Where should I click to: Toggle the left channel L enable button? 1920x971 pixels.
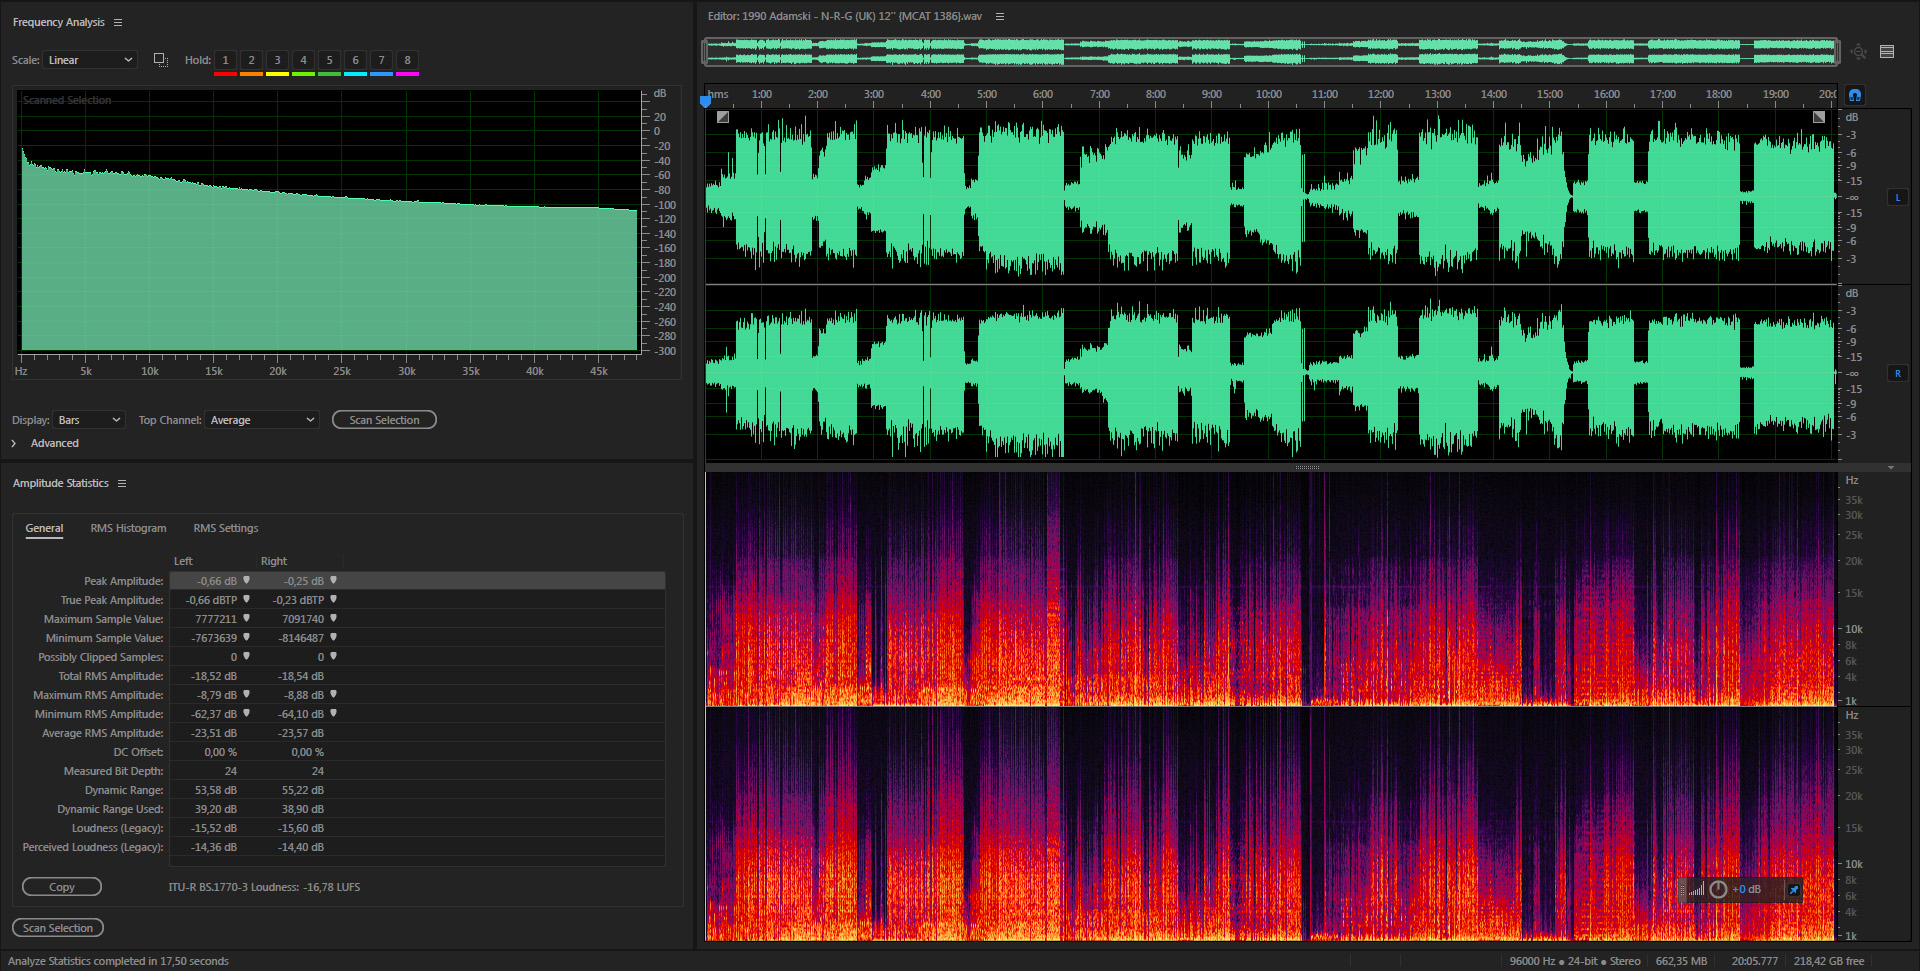1897,198
